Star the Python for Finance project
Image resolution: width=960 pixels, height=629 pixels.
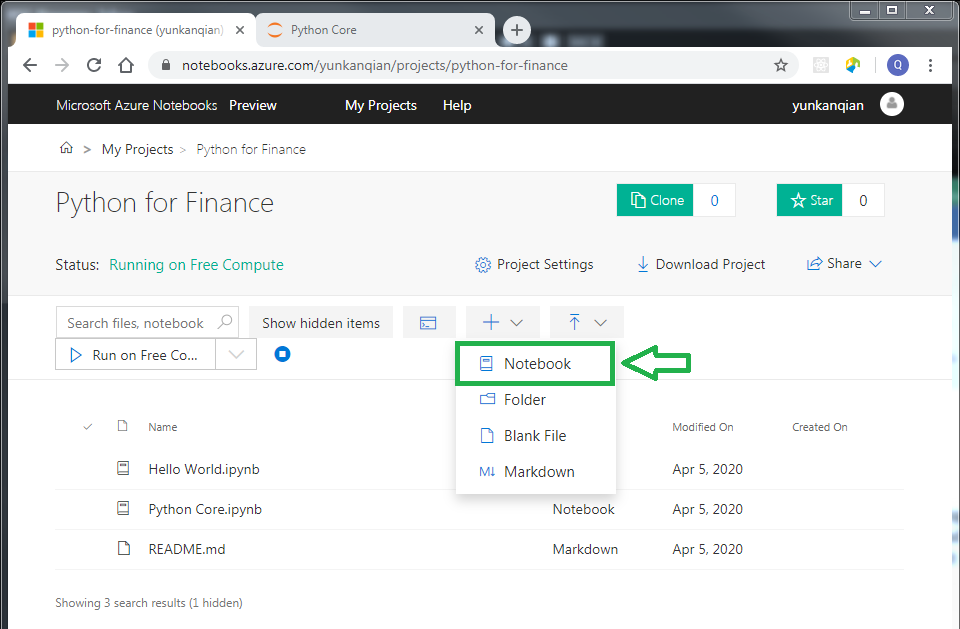809,199
